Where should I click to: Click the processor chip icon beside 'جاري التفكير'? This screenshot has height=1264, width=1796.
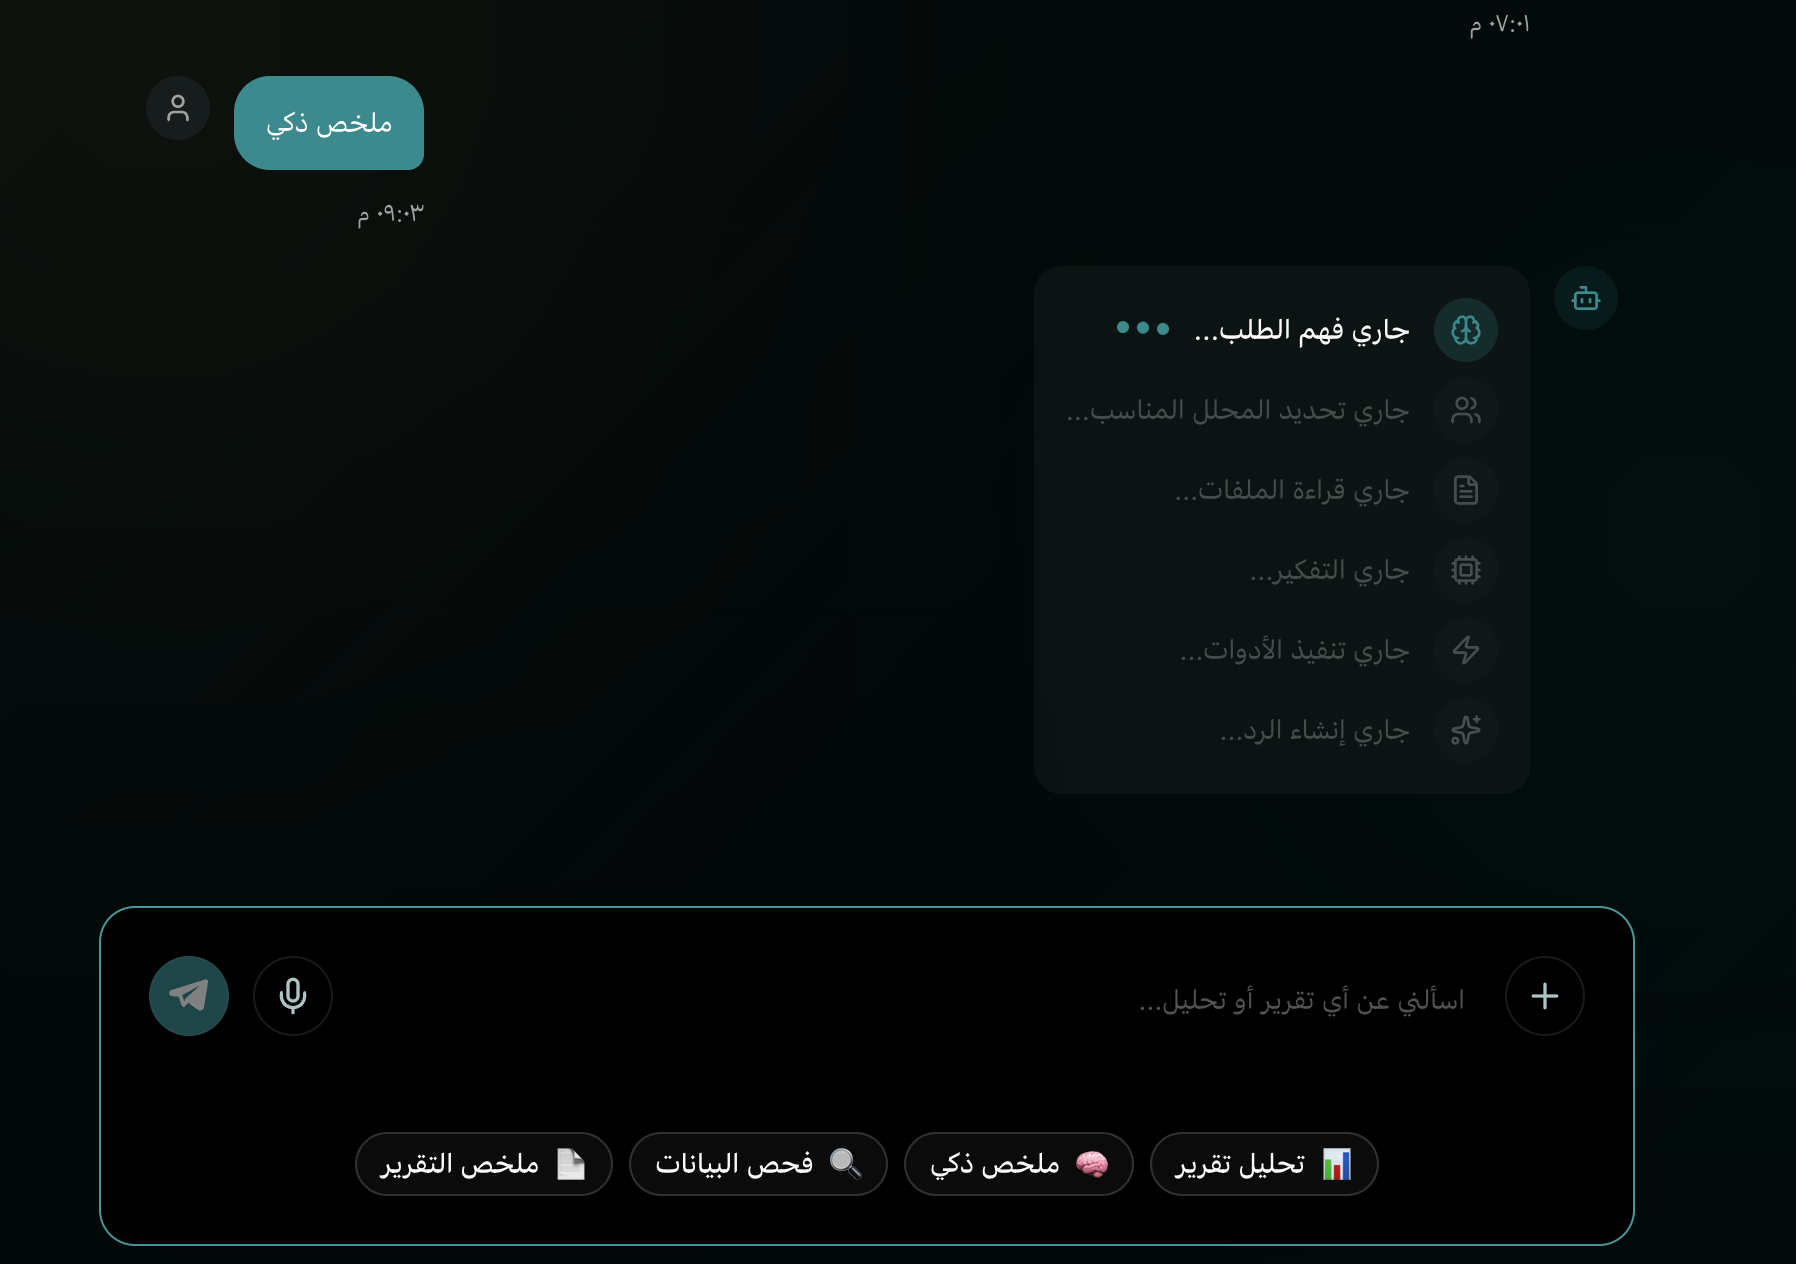click(1466, 570)
